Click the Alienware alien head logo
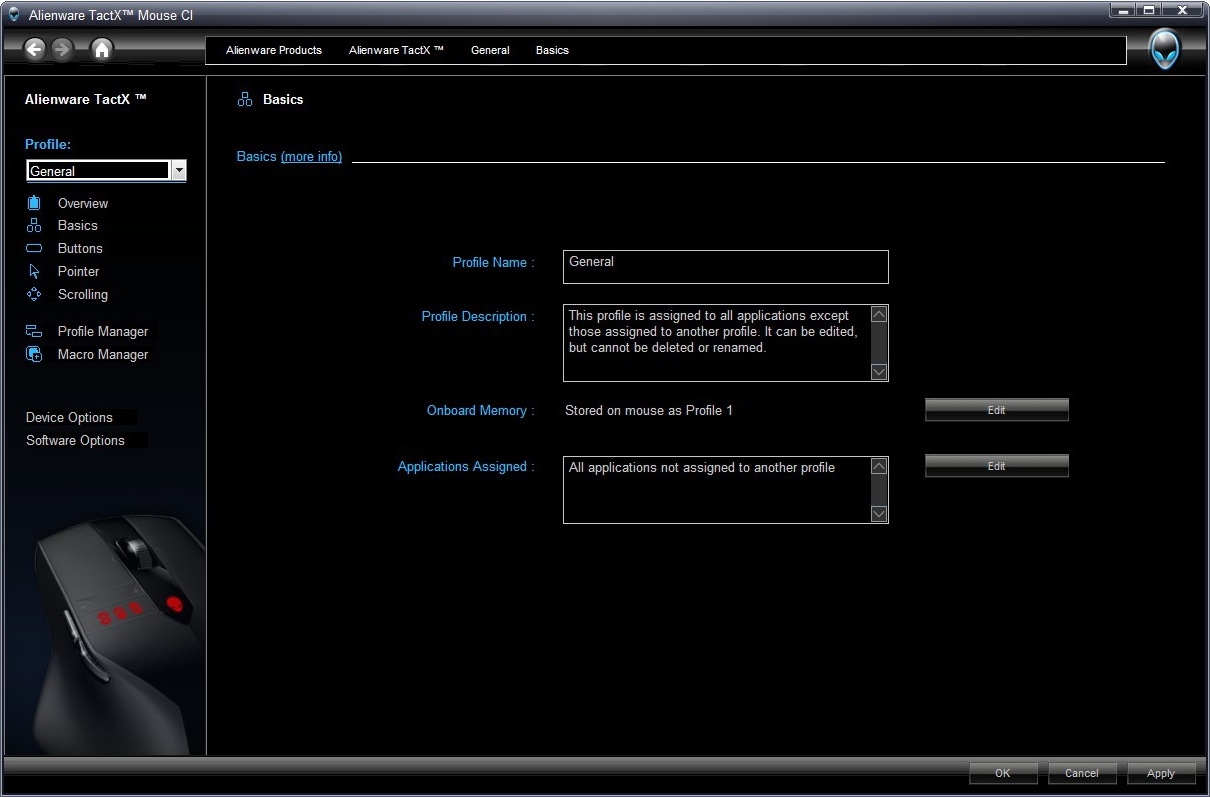This screenshot has height=797, width=1210. click(x=1166, y=47)
